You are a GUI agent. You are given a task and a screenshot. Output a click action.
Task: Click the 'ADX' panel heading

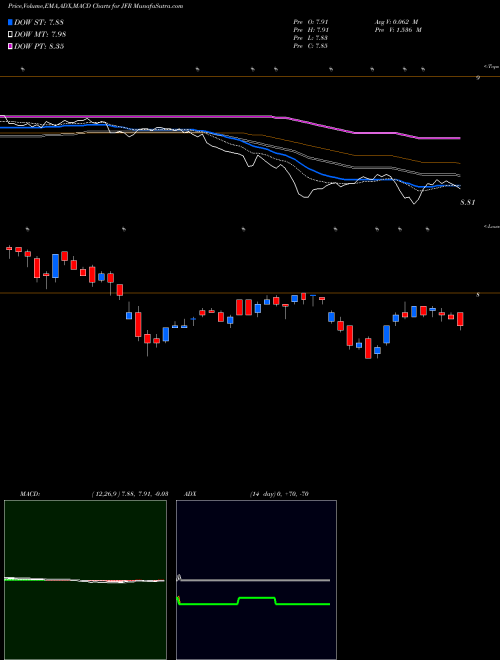coord(190,494)
